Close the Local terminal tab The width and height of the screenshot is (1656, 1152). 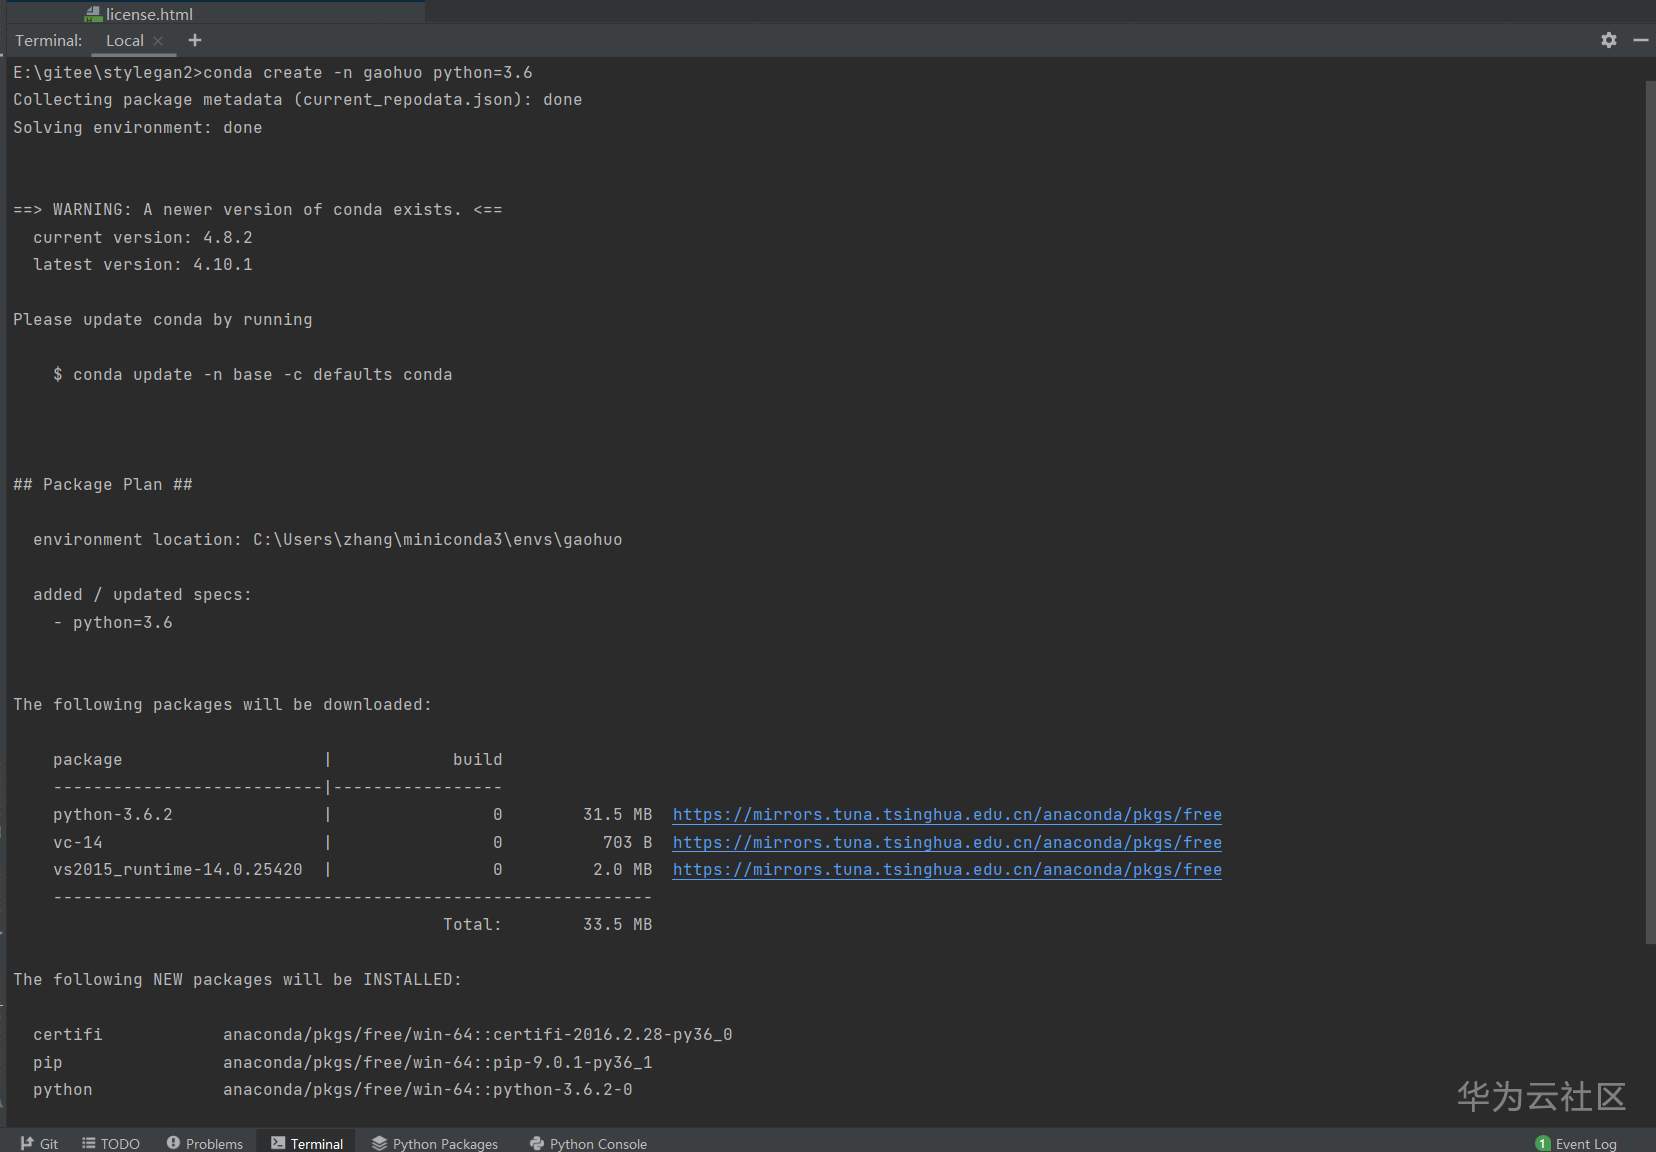[158, 41]
